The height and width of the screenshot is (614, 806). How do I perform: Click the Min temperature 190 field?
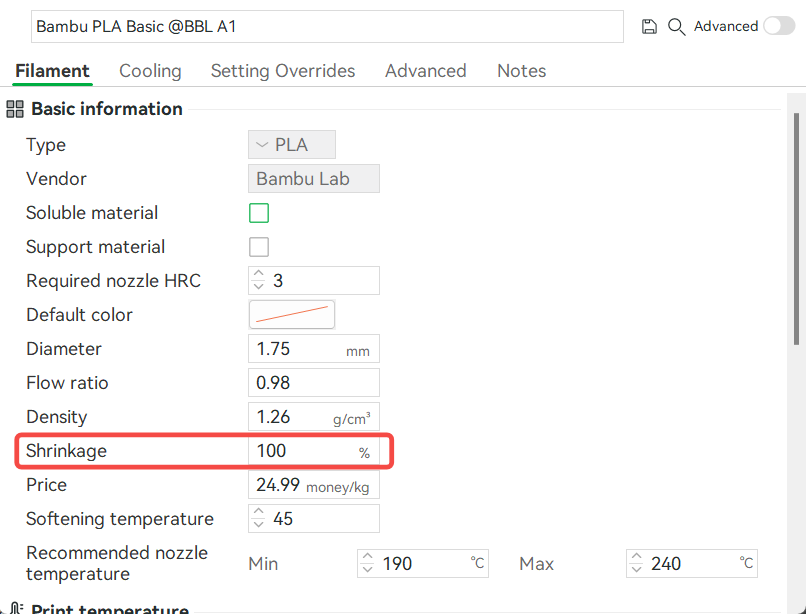[x=423, y=563]
